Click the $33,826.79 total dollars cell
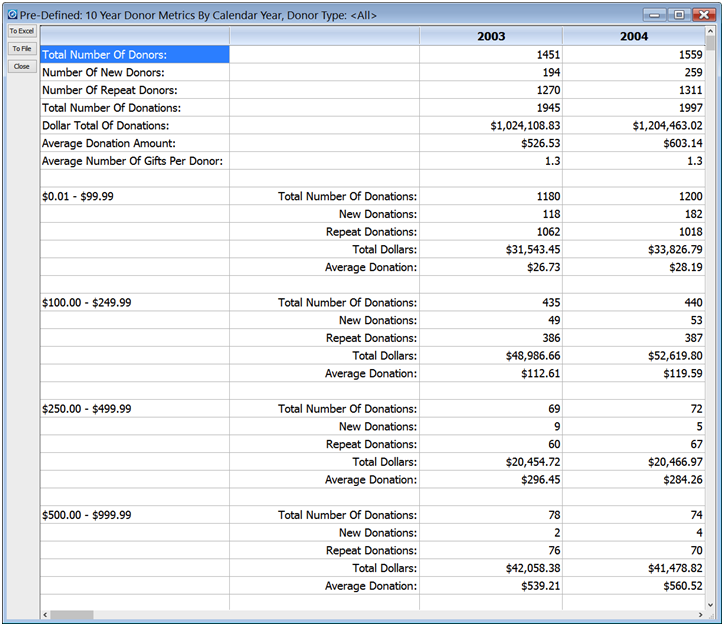This screenshot has width=724, height=626. click(x=634, y=249)
